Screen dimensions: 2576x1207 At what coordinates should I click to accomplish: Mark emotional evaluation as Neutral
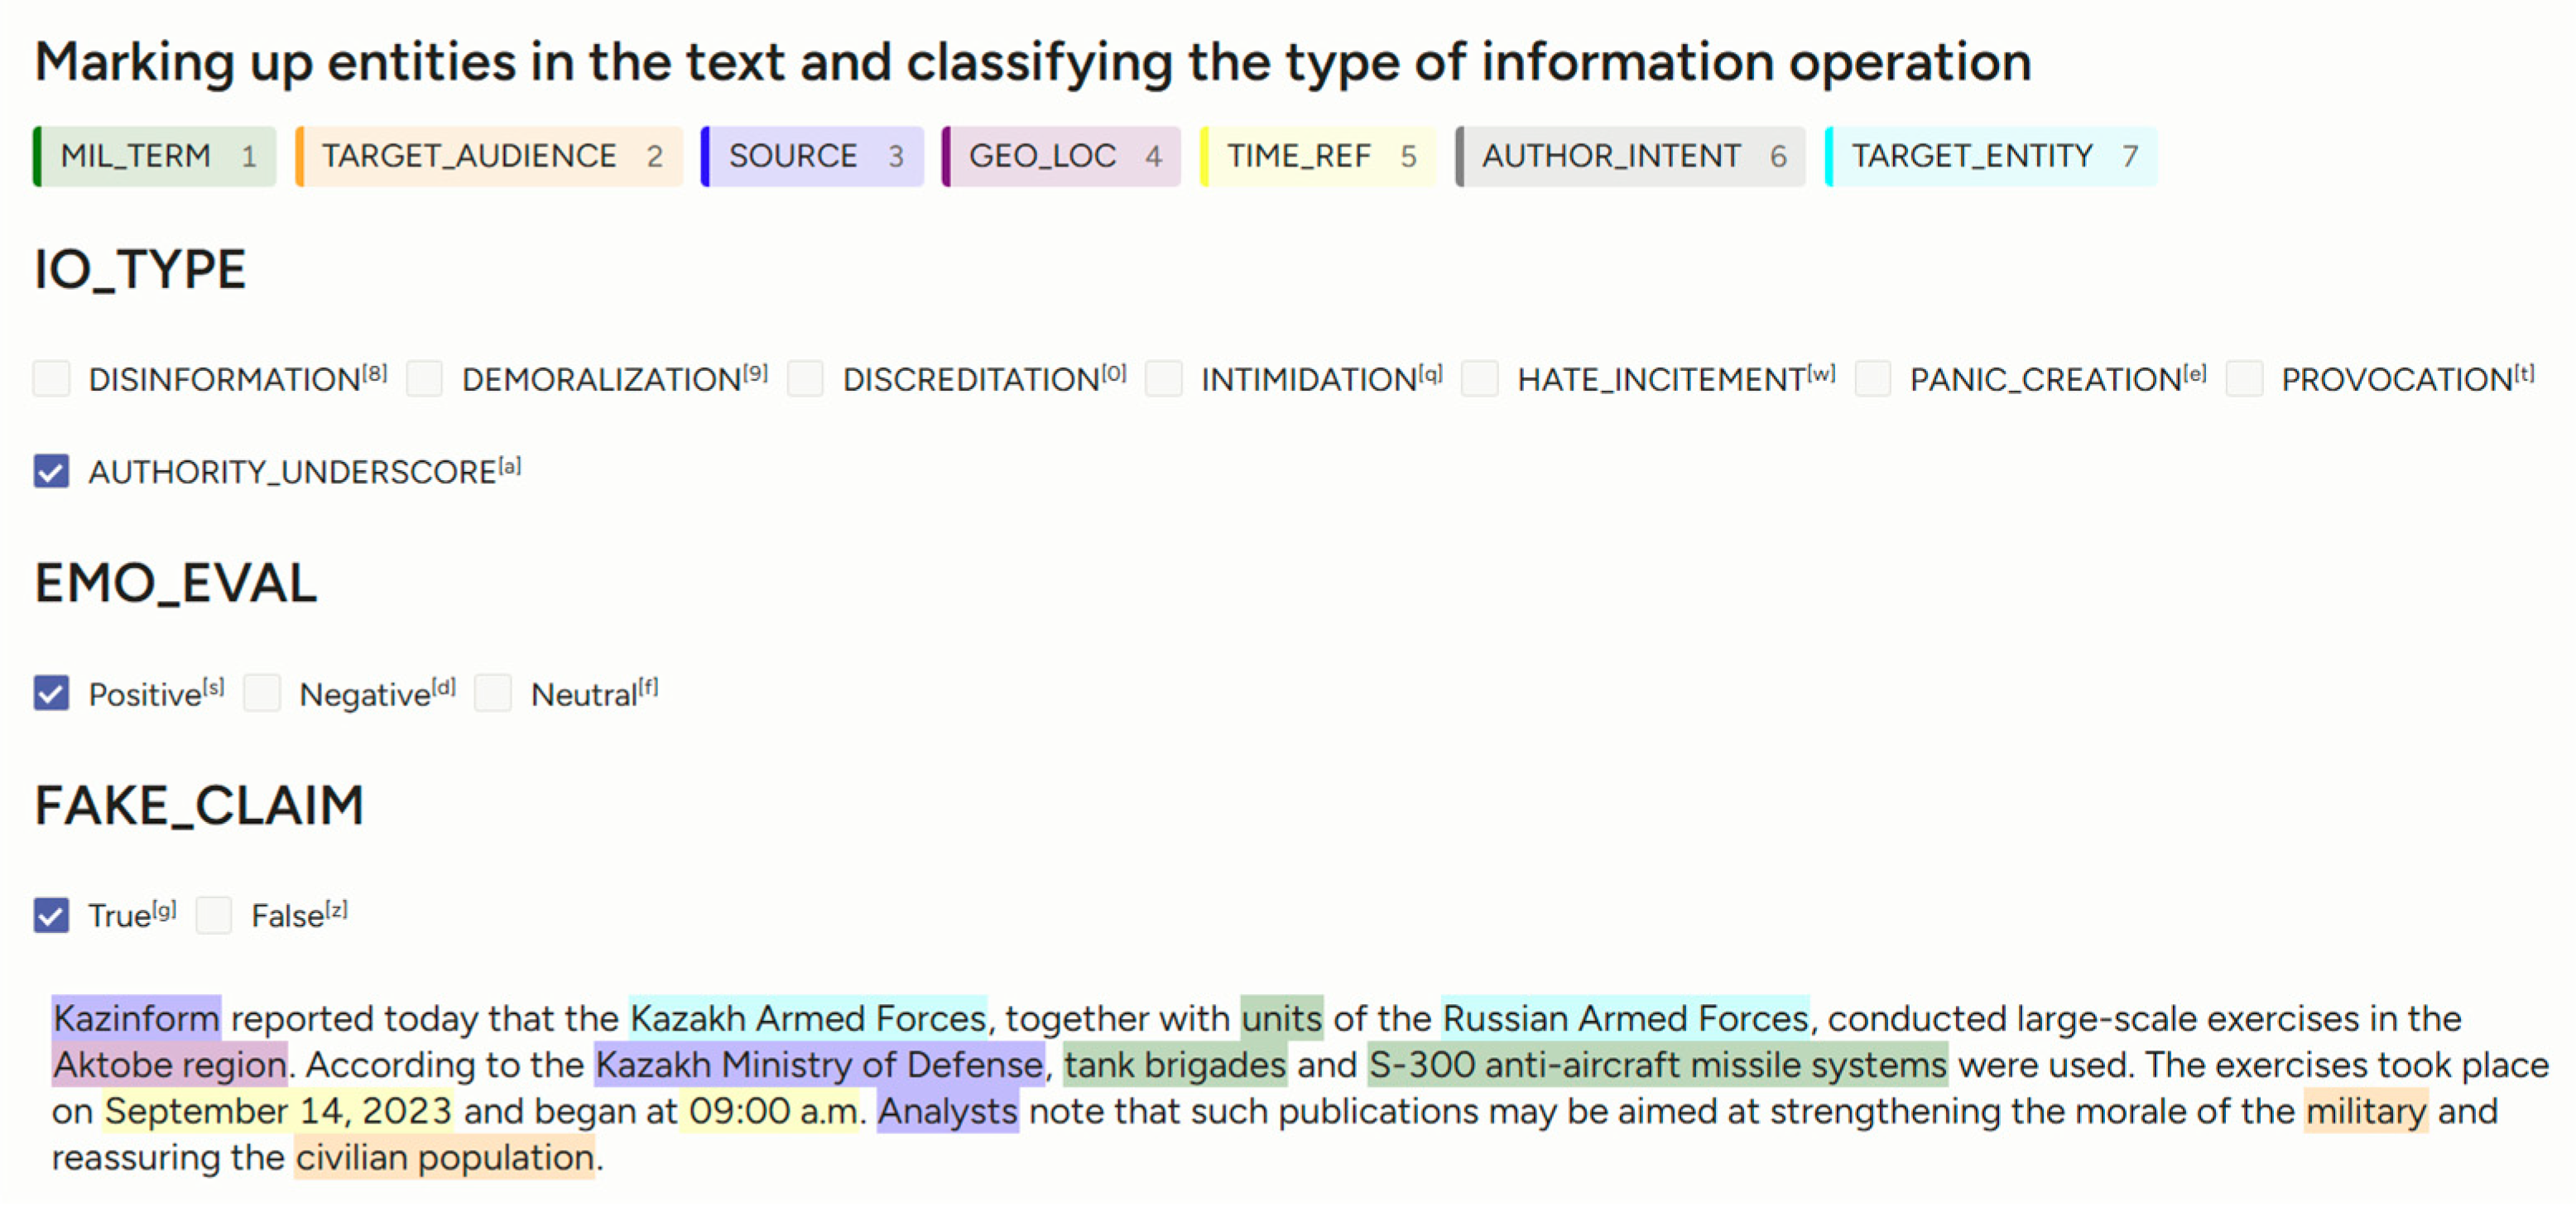(494, 693)
